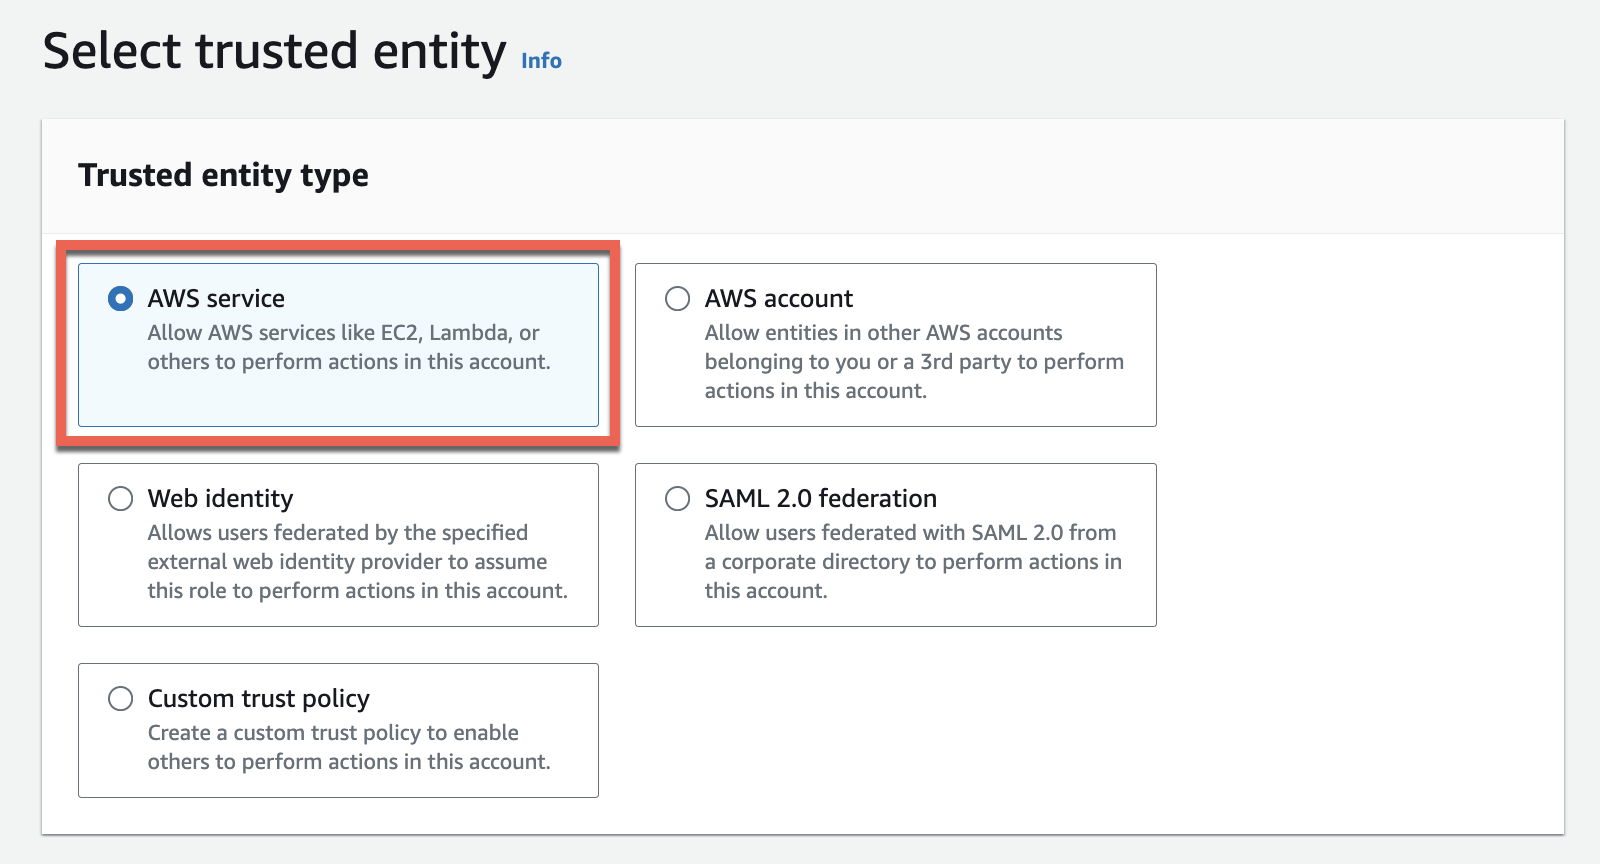Click the 'Custom trust policy' card title
1600x864 pixels.
258,699
